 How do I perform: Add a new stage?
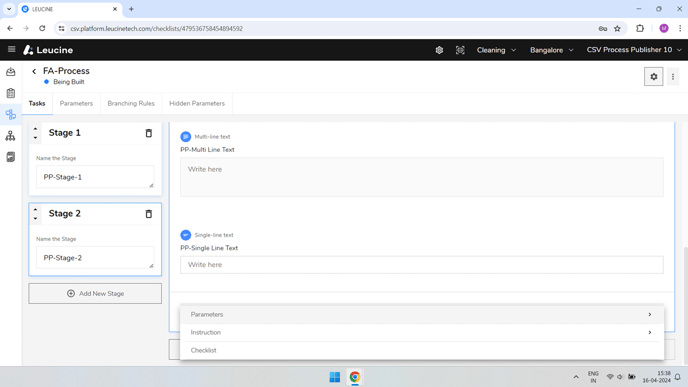[95, 294]
